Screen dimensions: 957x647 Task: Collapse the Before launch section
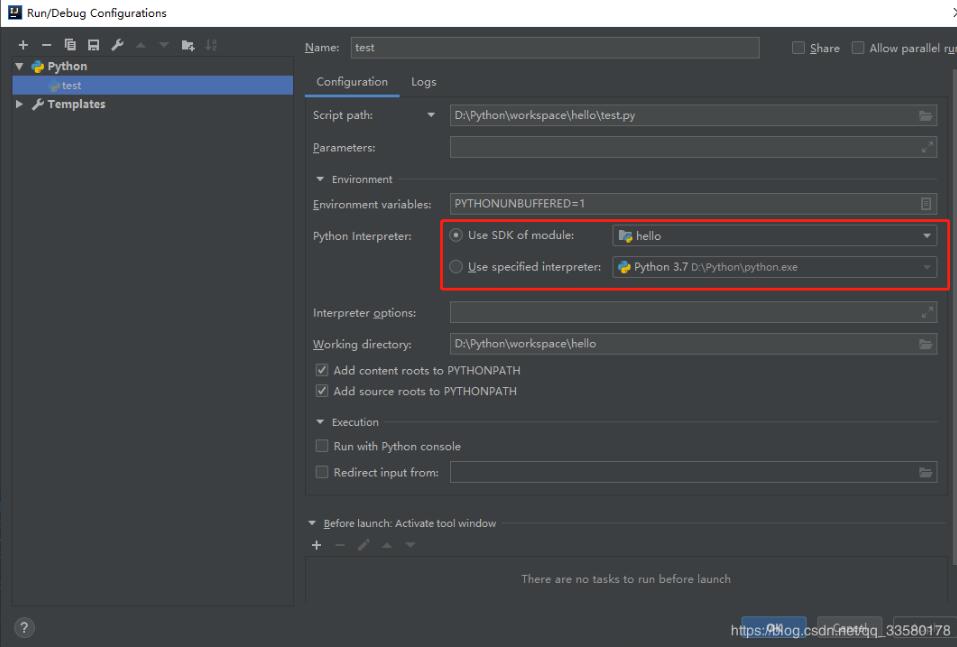(x=312, y=523)
